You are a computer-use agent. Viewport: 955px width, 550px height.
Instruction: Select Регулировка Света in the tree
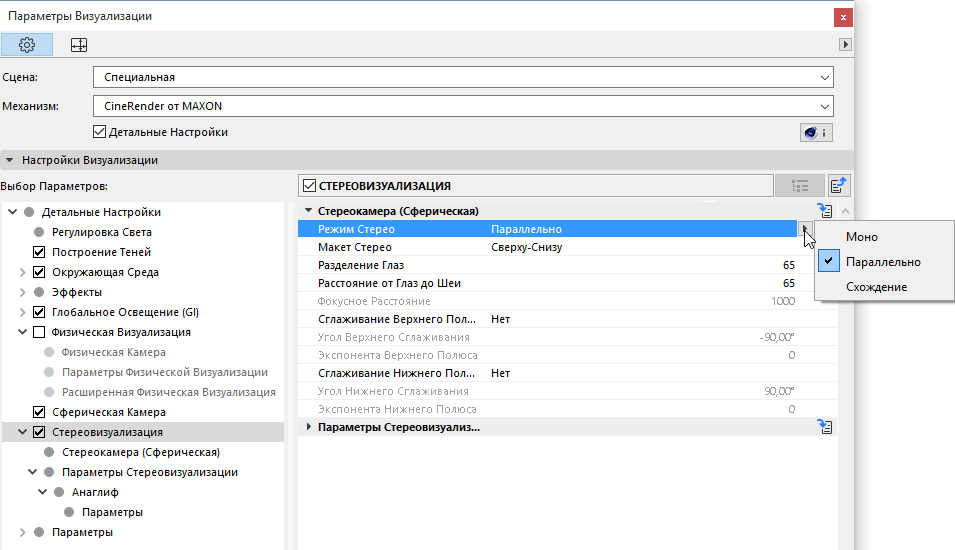(102, 232)
